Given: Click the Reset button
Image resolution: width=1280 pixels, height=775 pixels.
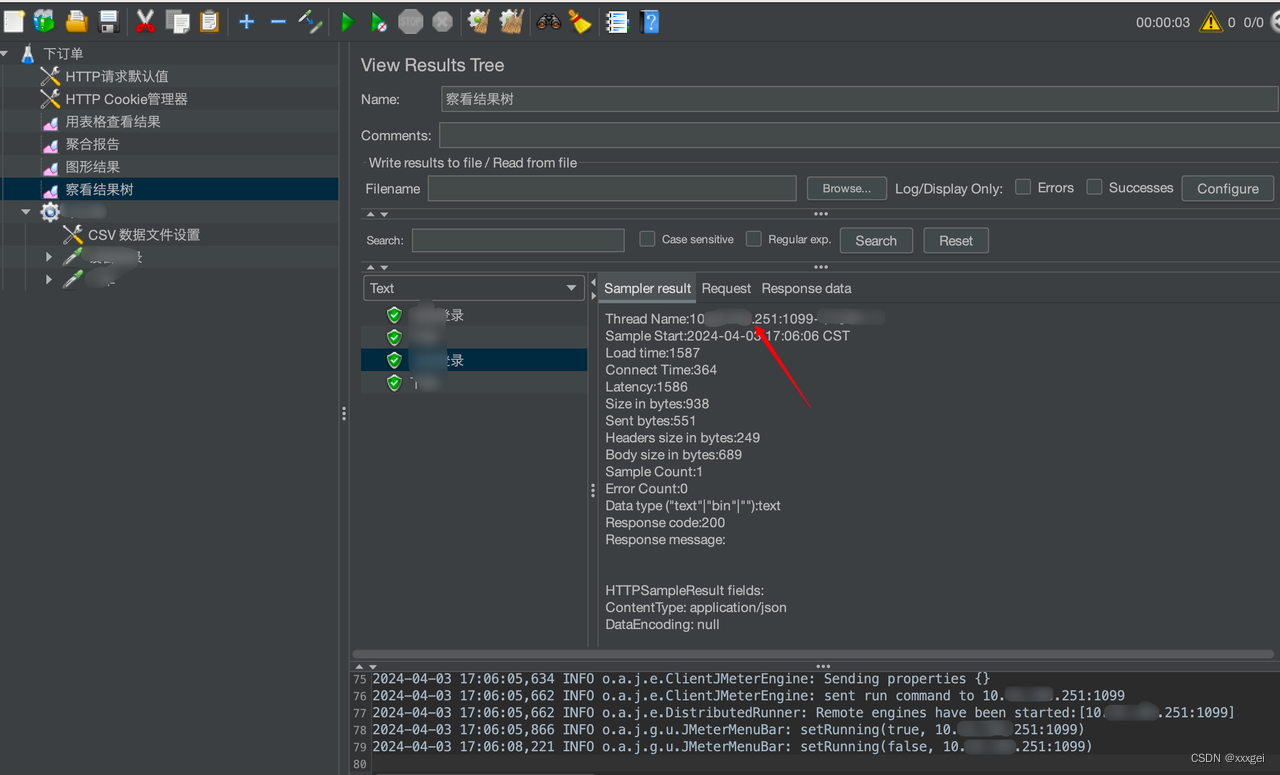Looking at the screenshot, I should coord(956,240).
